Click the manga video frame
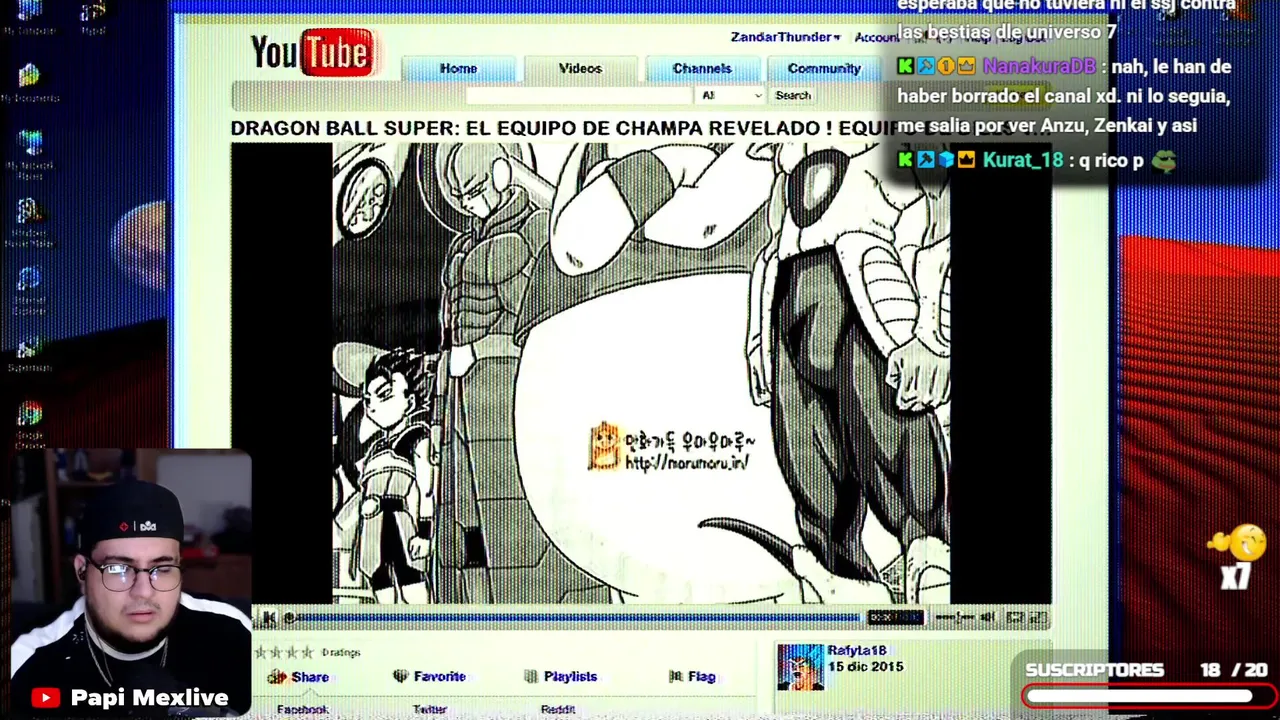1280x720 pixels. click(641, 373)
